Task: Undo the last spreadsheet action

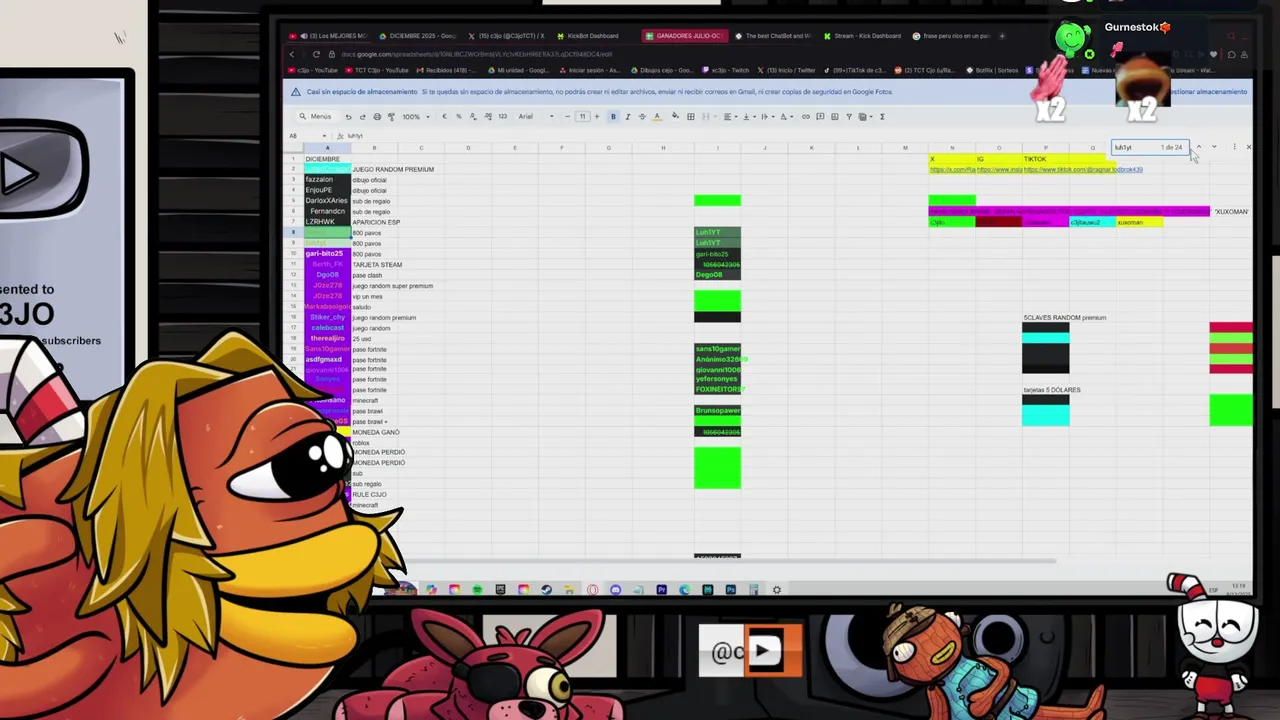Action: tap(348, 116)
